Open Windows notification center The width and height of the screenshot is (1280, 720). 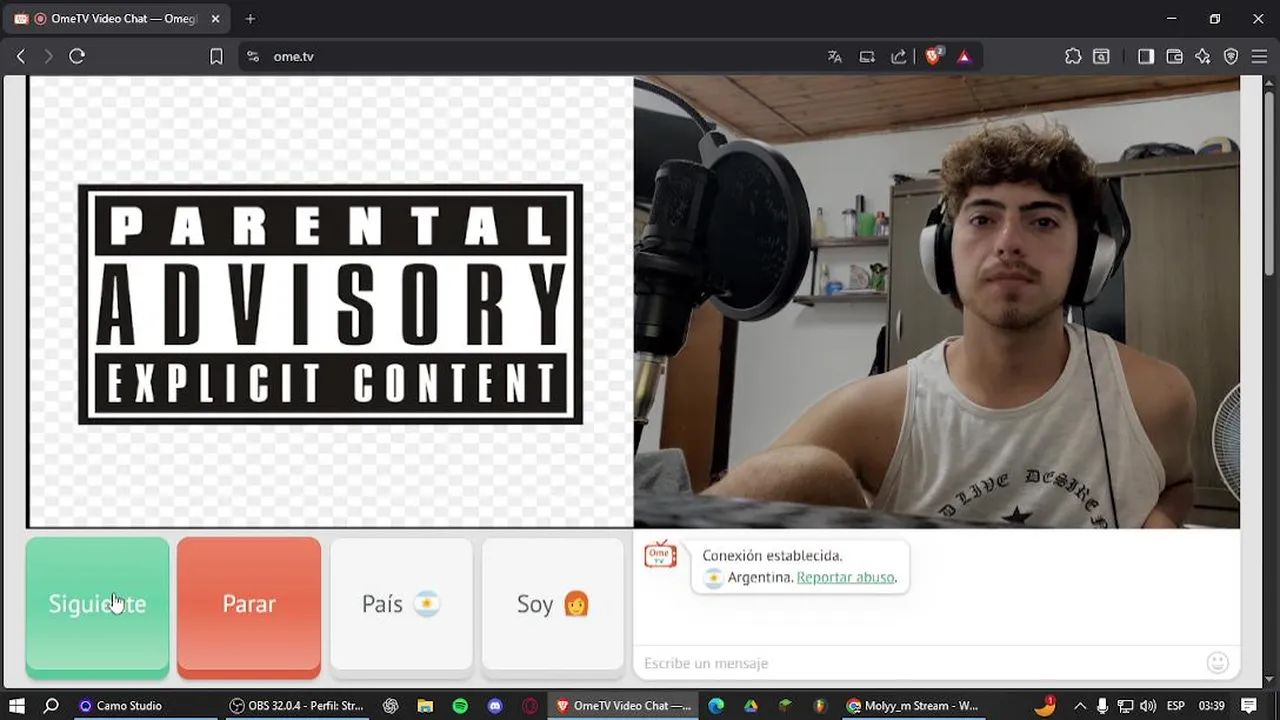pos(1249,706)
